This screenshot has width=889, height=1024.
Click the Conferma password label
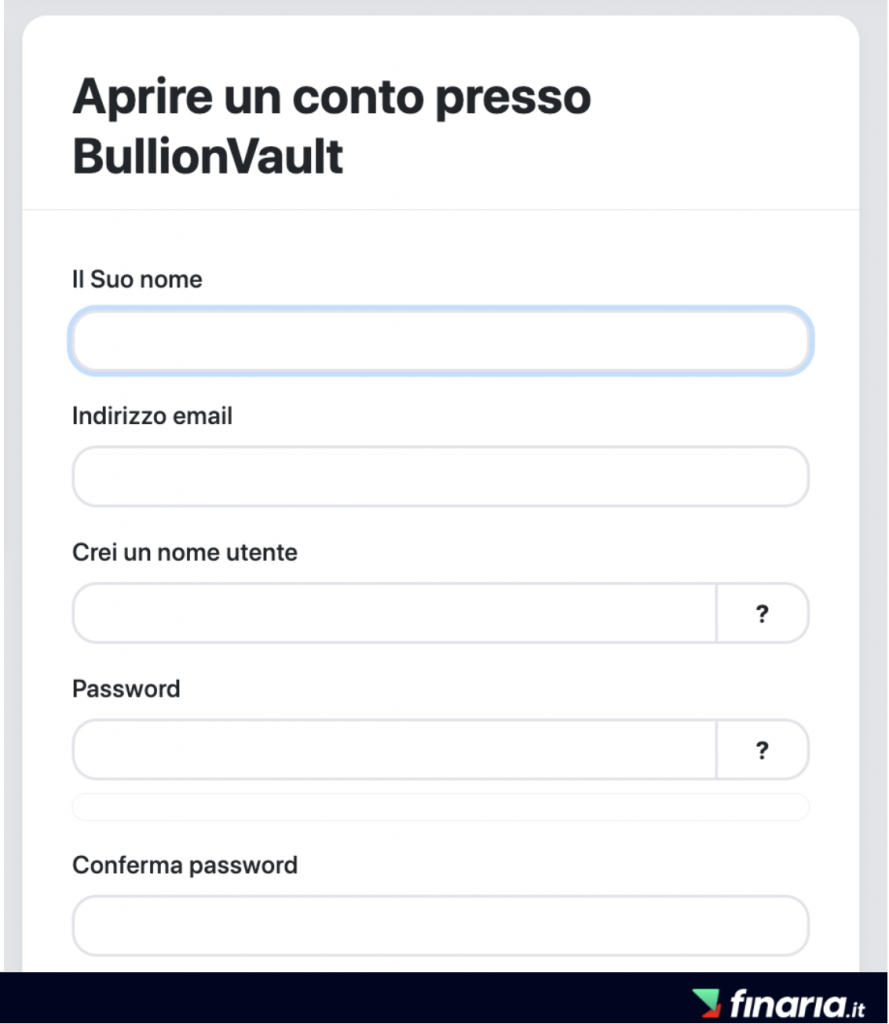click(x=185, y=865)
